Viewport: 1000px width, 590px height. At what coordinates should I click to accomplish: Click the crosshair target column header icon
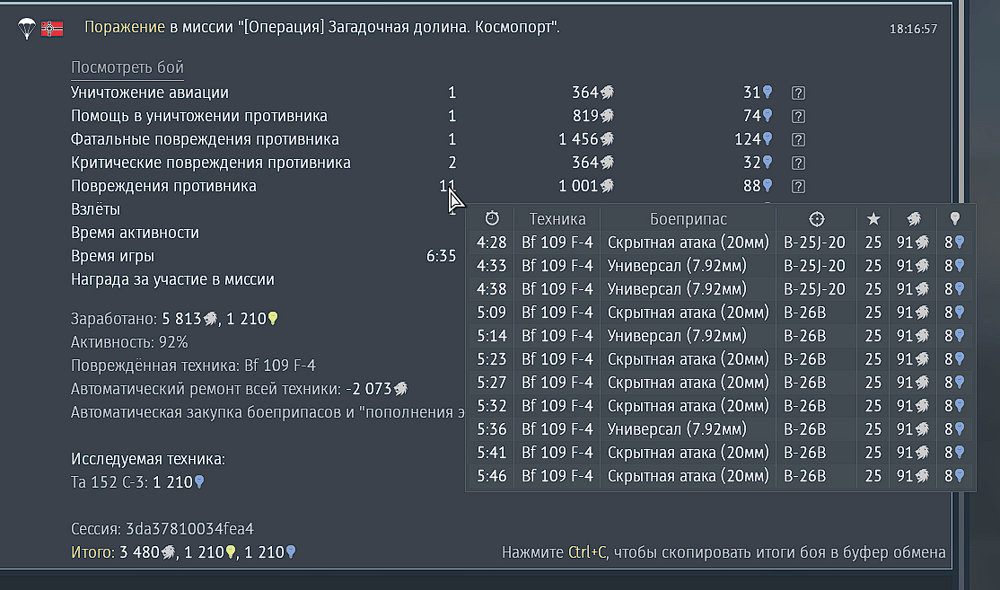[x=816, y=219]
